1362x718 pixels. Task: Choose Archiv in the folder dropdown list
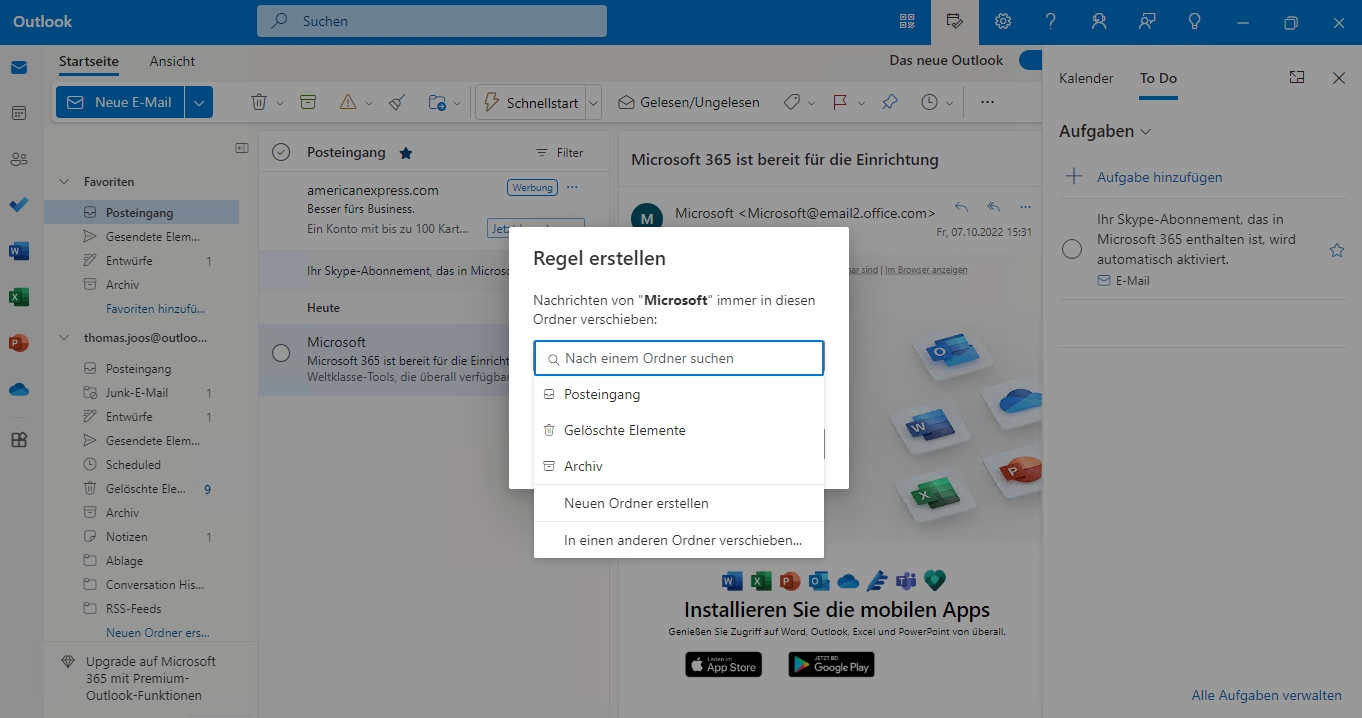(583, 466)
